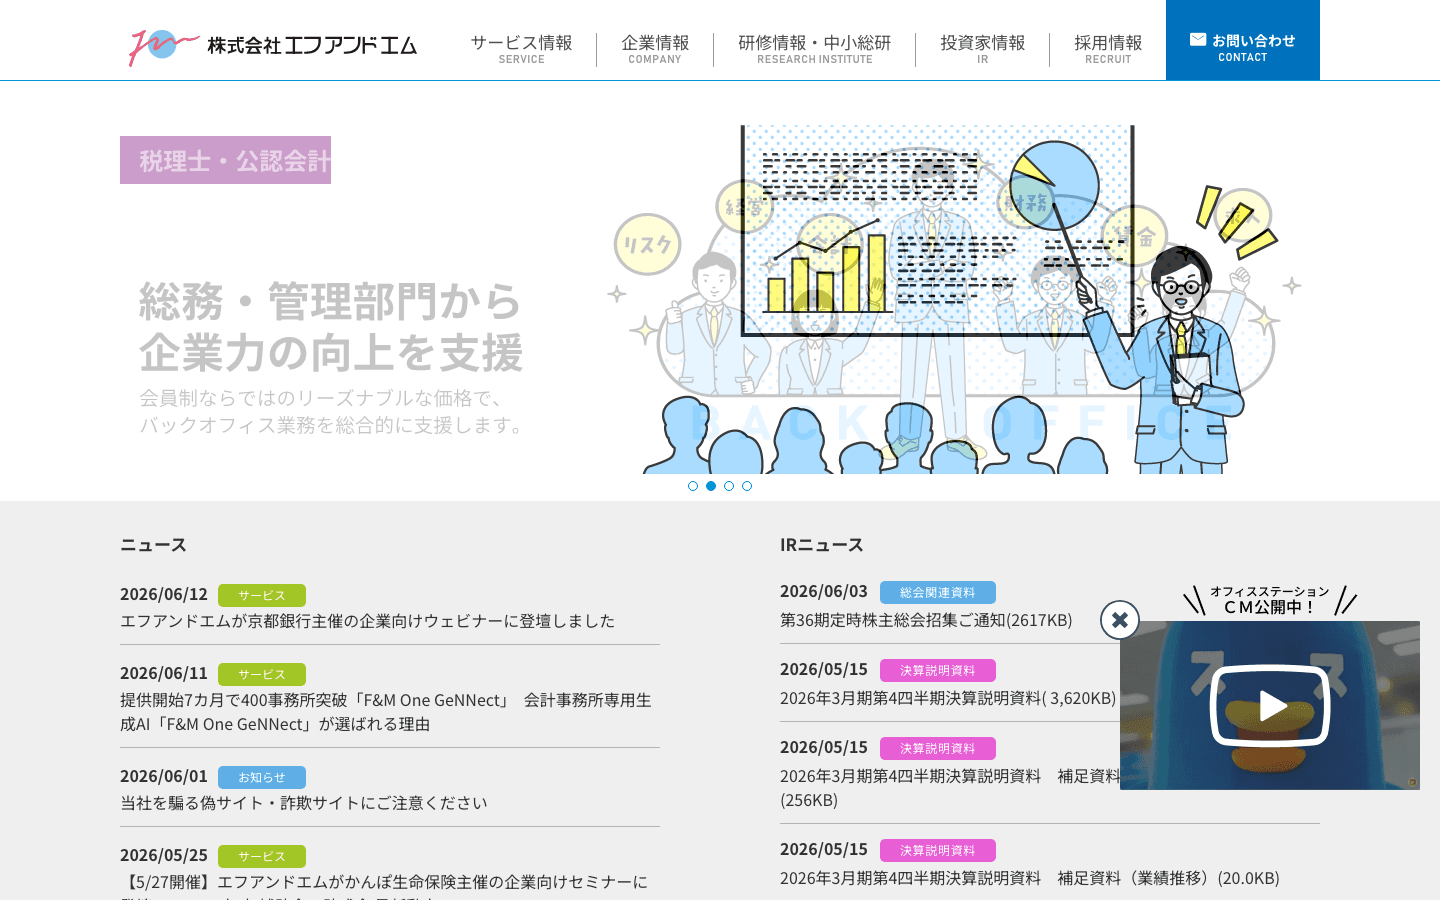The height and width of the screenshot is (900, 1440).
Task: Open the 京都銀行主催ウェビナー news article
Action: point(367,621)
